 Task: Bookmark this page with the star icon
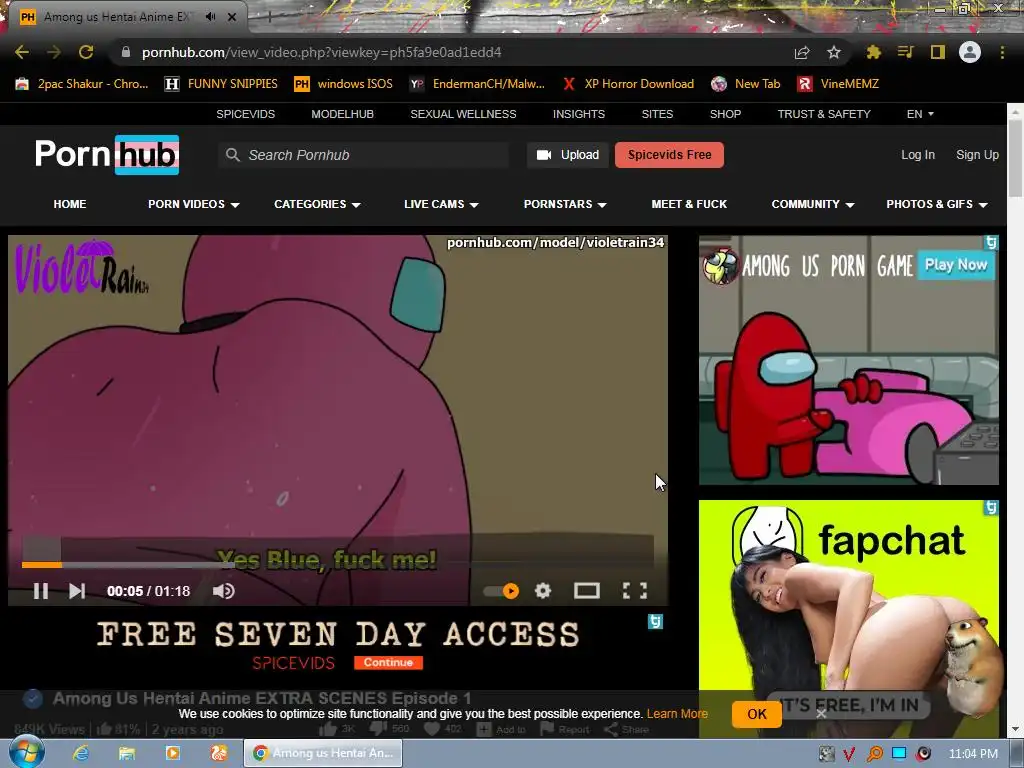point(834,52)
